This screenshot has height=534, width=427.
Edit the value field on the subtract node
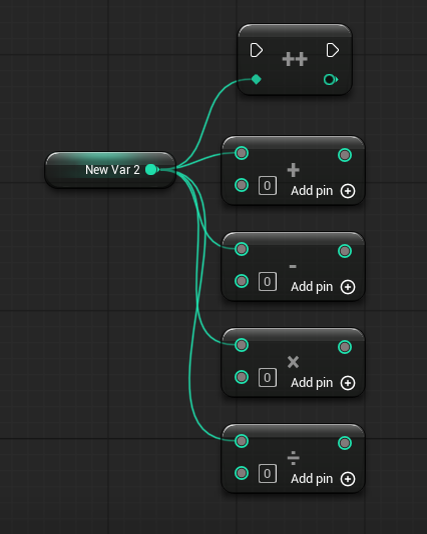pos(267,282)
